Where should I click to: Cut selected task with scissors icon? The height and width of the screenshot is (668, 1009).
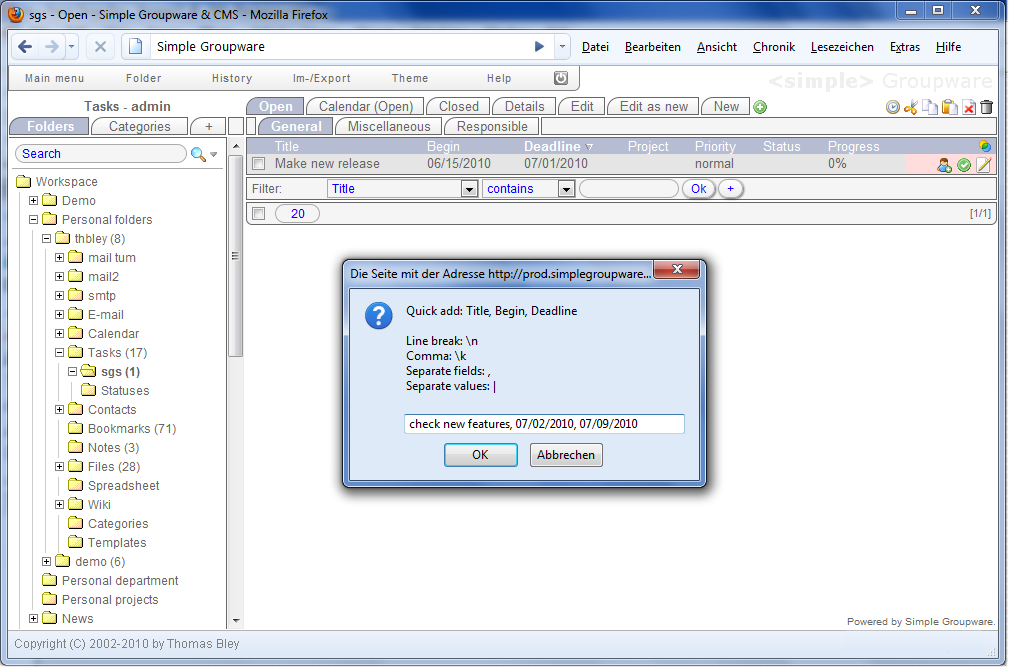(x=911, y=107)
